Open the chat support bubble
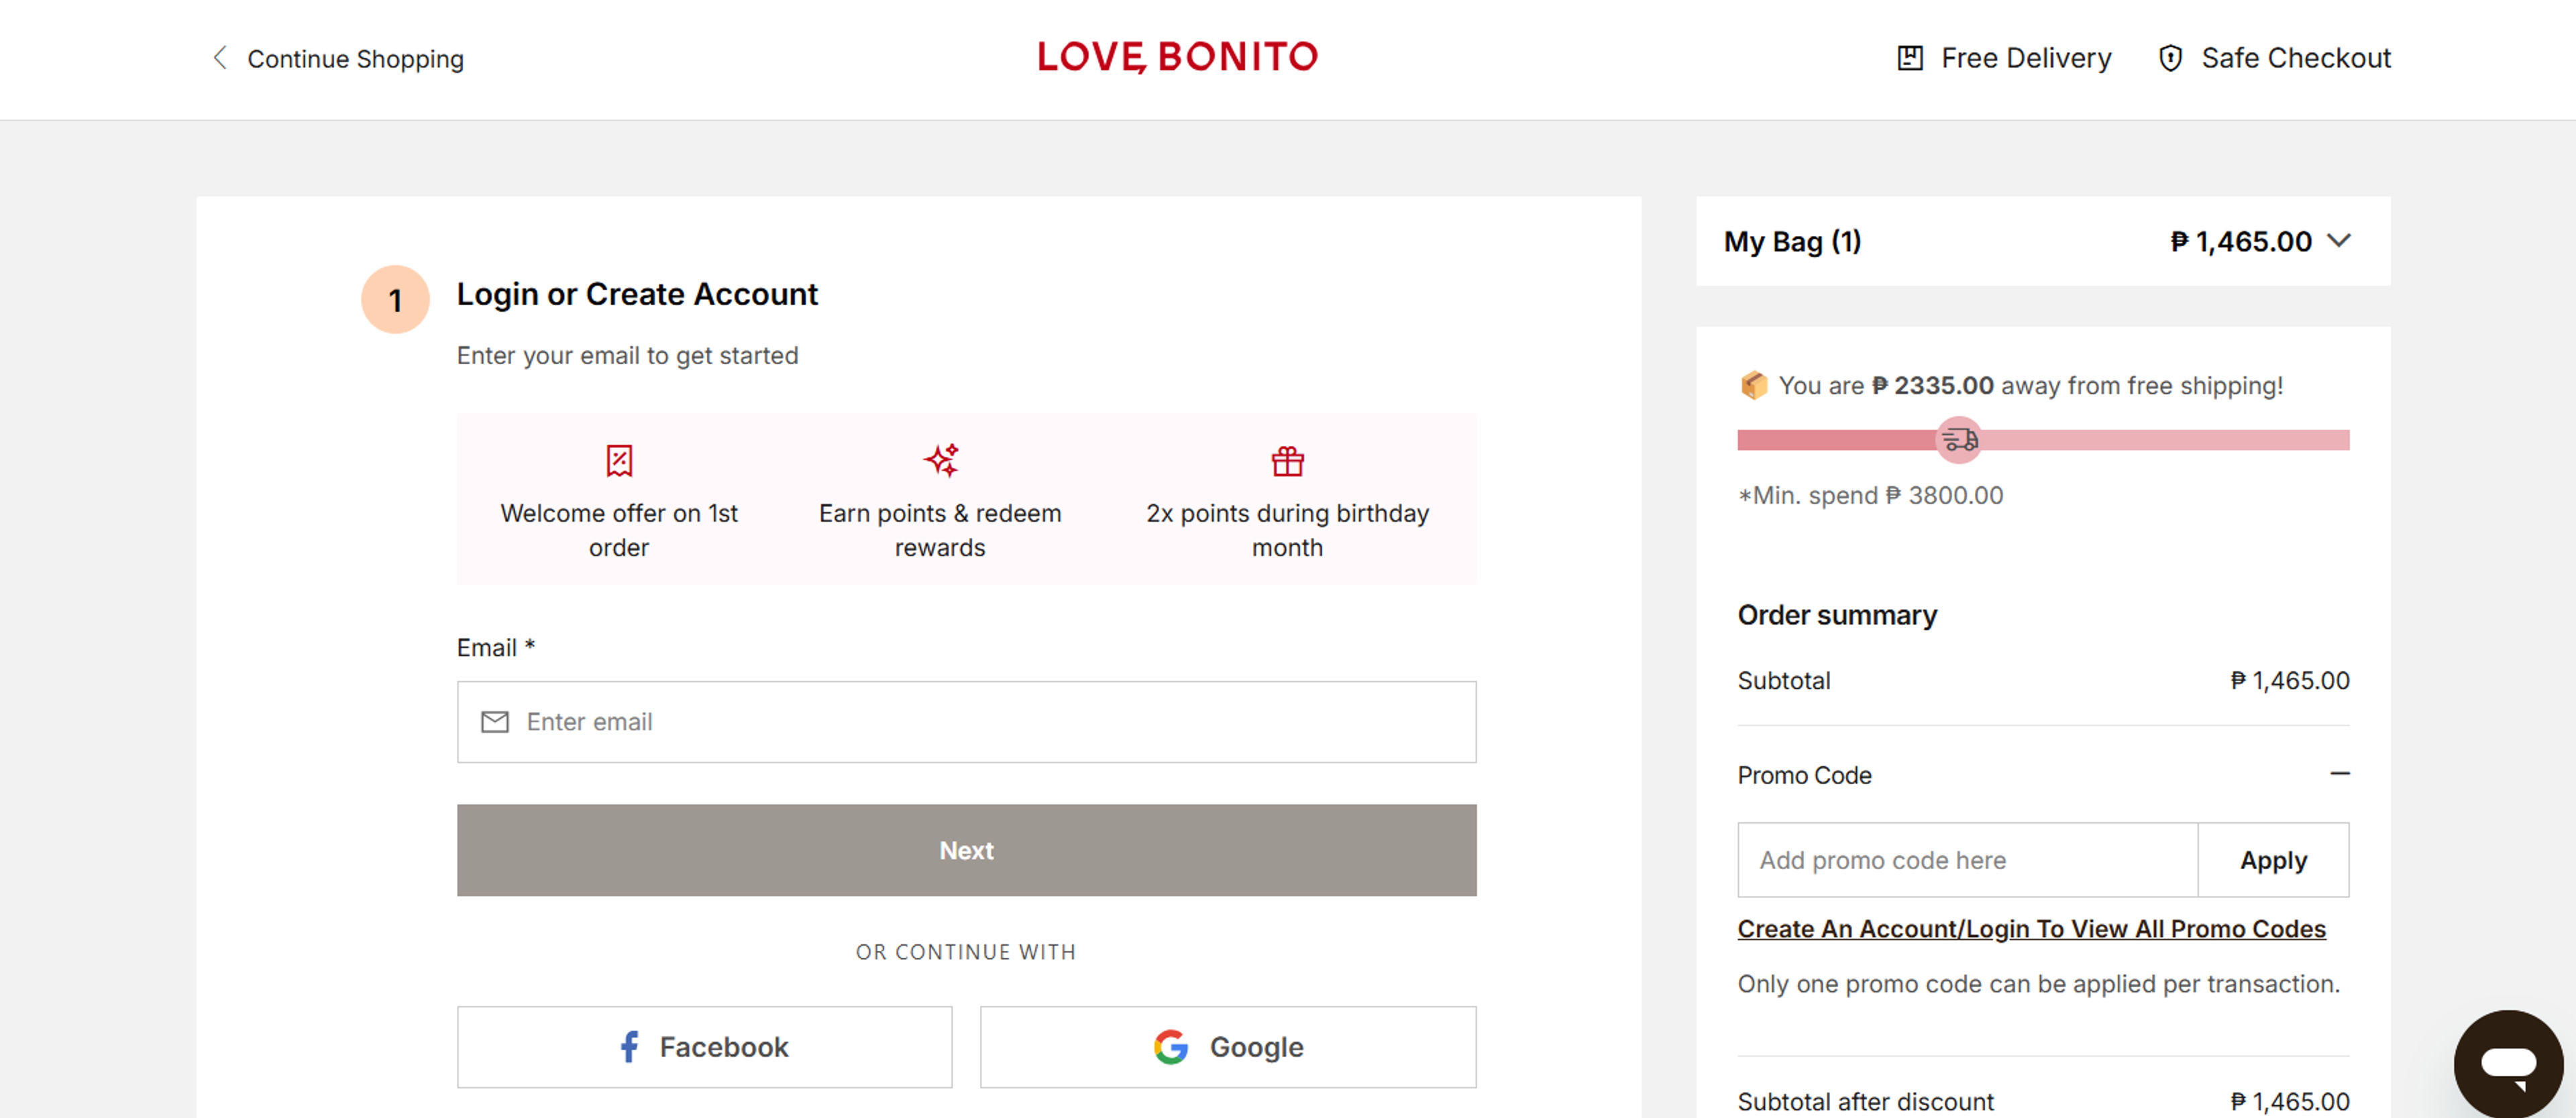 (x=2508, y=1064)
